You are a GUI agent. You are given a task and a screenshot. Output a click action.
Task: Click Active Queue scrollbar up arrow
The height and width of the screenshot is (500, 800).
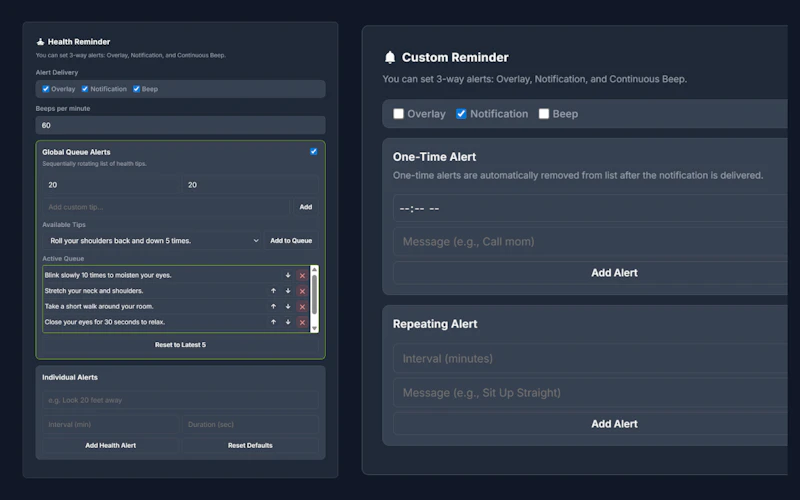tap(314, 269)
